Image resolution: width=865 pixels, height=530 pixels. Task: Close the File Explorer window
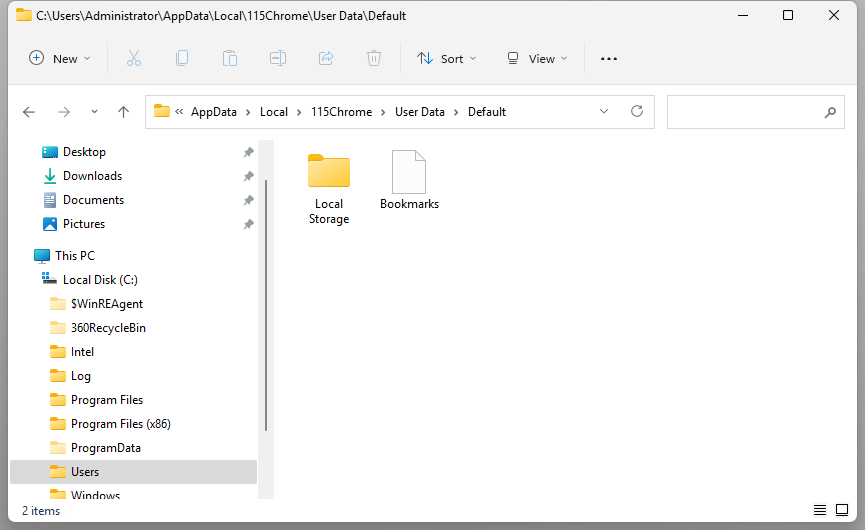point(834,15)
